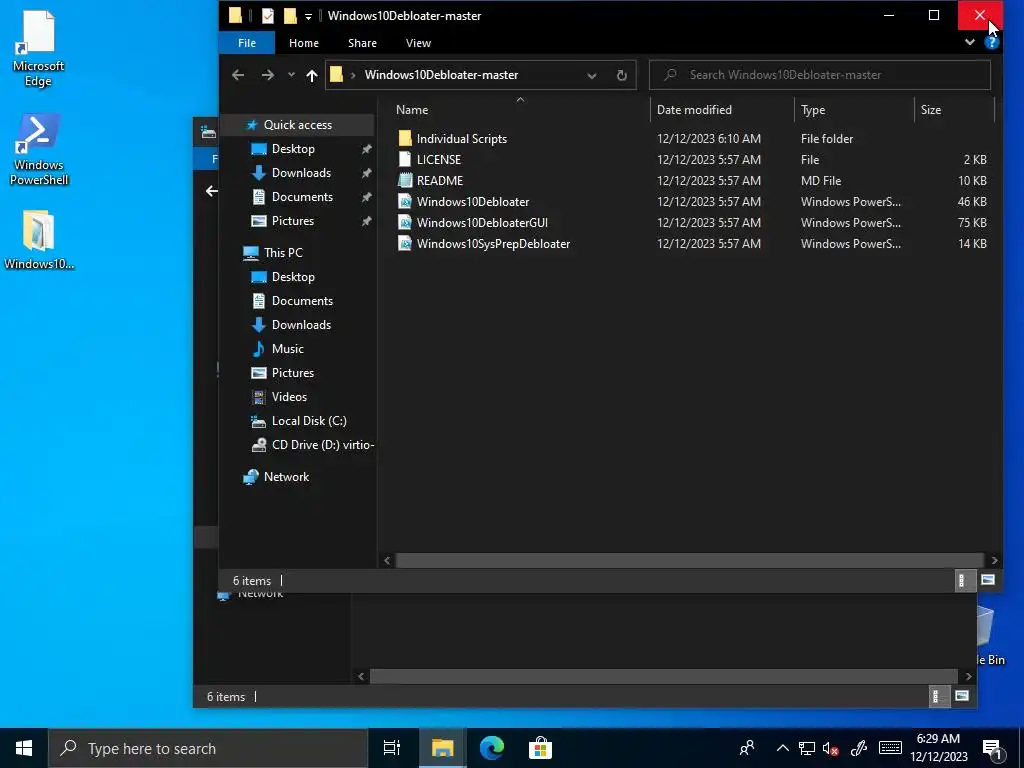Screen dimensions: 1024x768
Task: Switch to large icons view layout
Action: [x=987, y=580]
